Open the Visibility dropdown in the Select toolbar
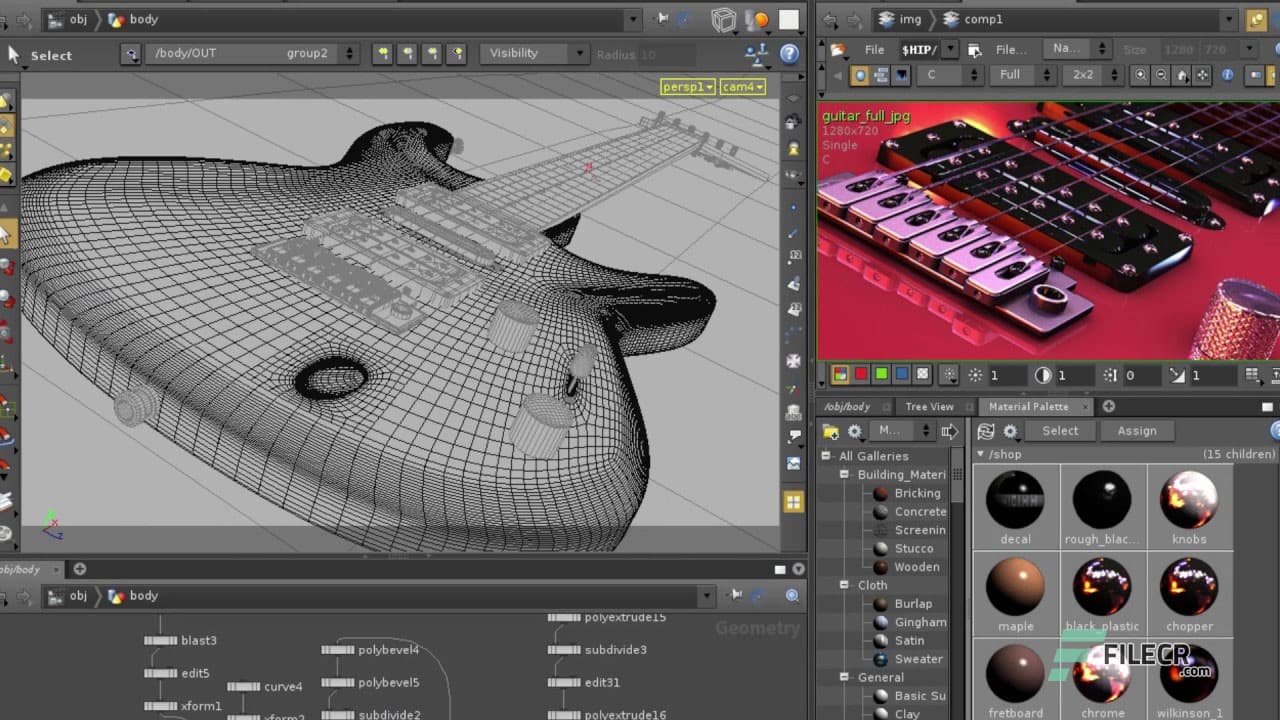The height and width of the screenshot is (720, 1280). pyautogui.click(x=533, y=53)
